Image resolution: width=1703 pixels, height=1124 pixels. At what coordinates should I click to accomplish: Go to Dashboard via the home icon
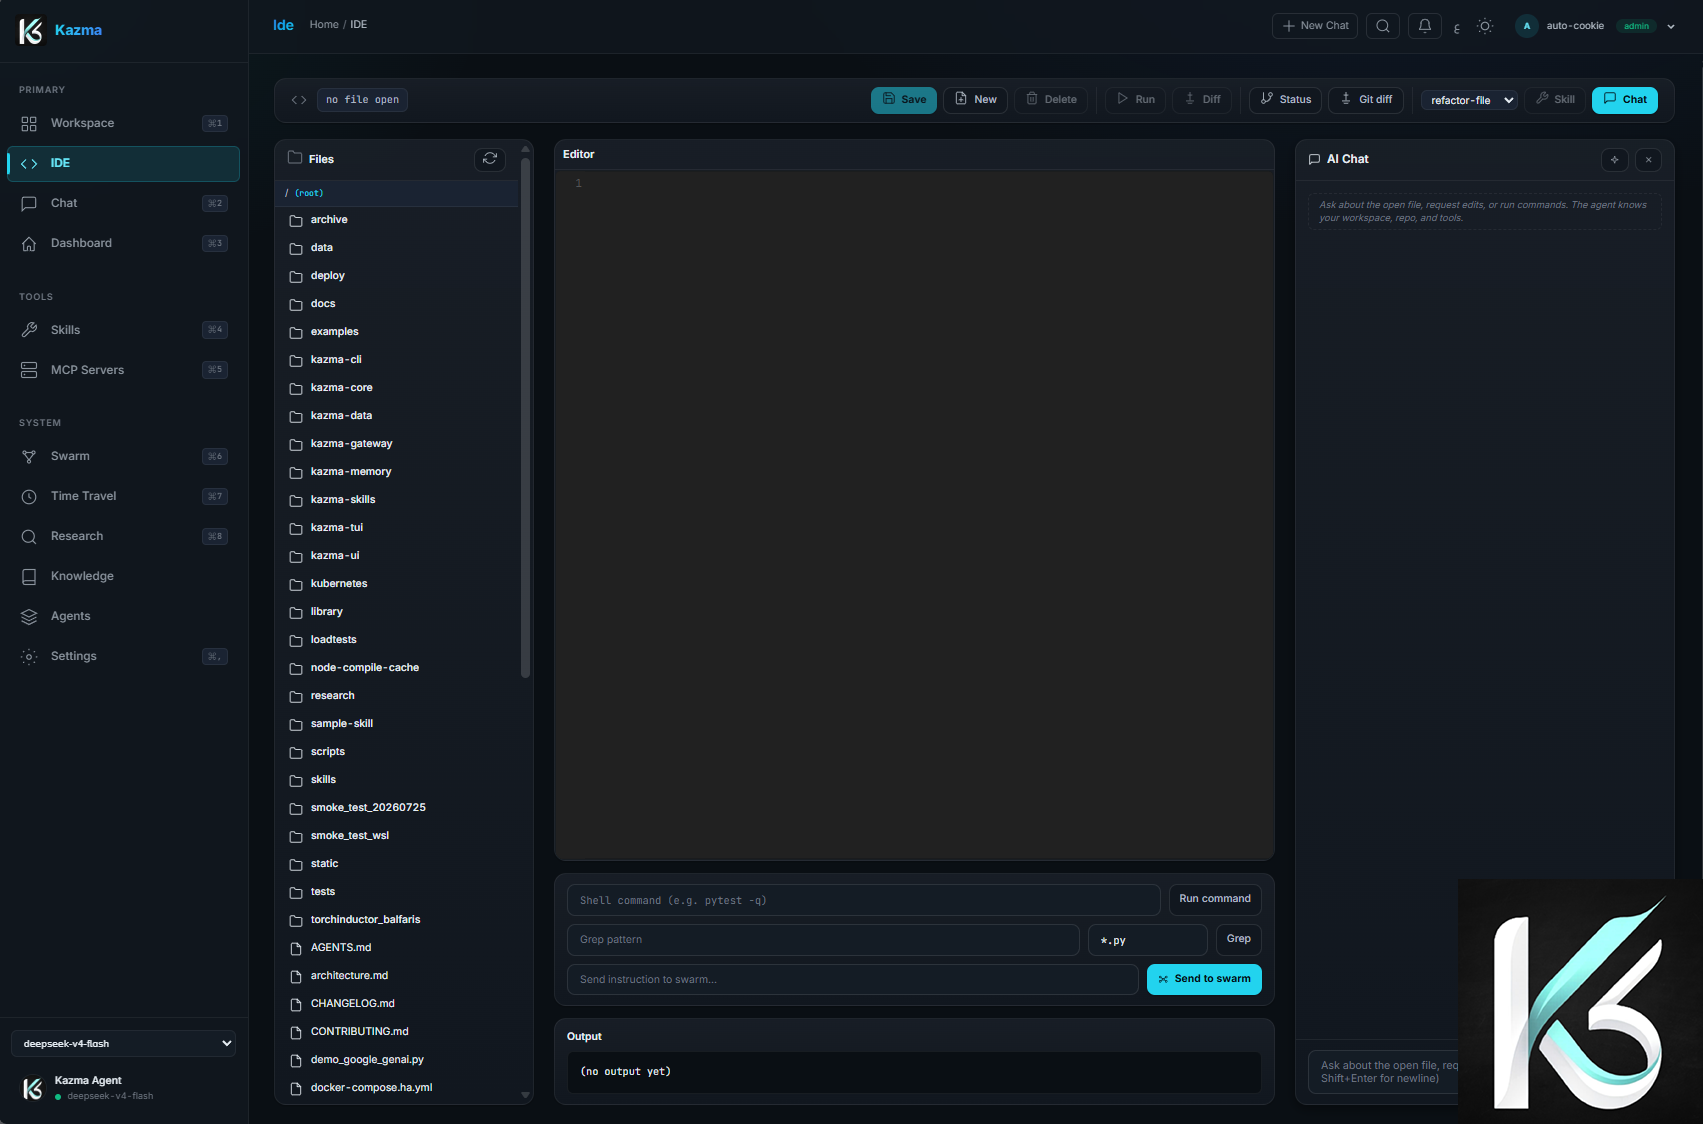click(x=29, y=243)
